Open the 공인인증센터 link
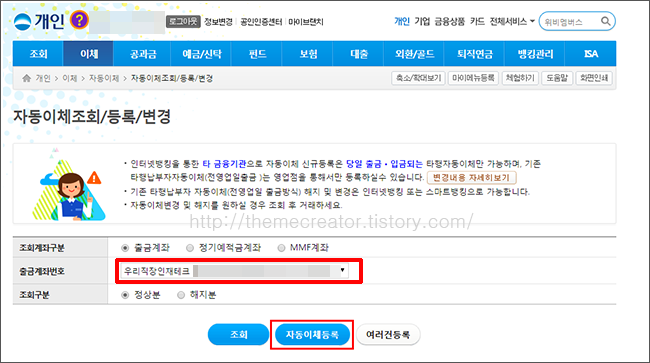 tap(261, 22)
